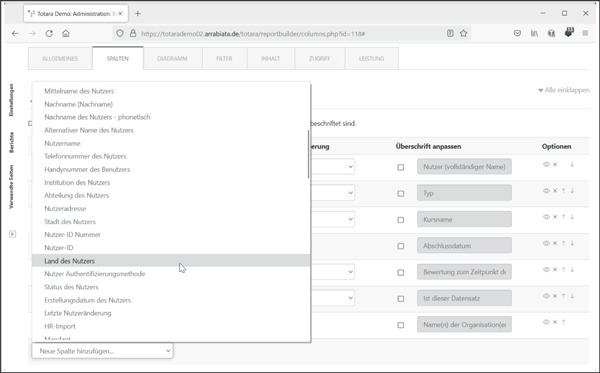Viewport: 600px width, 373px height.
Task: Open the Firefox hamburger menu
Action: [585, 33]
